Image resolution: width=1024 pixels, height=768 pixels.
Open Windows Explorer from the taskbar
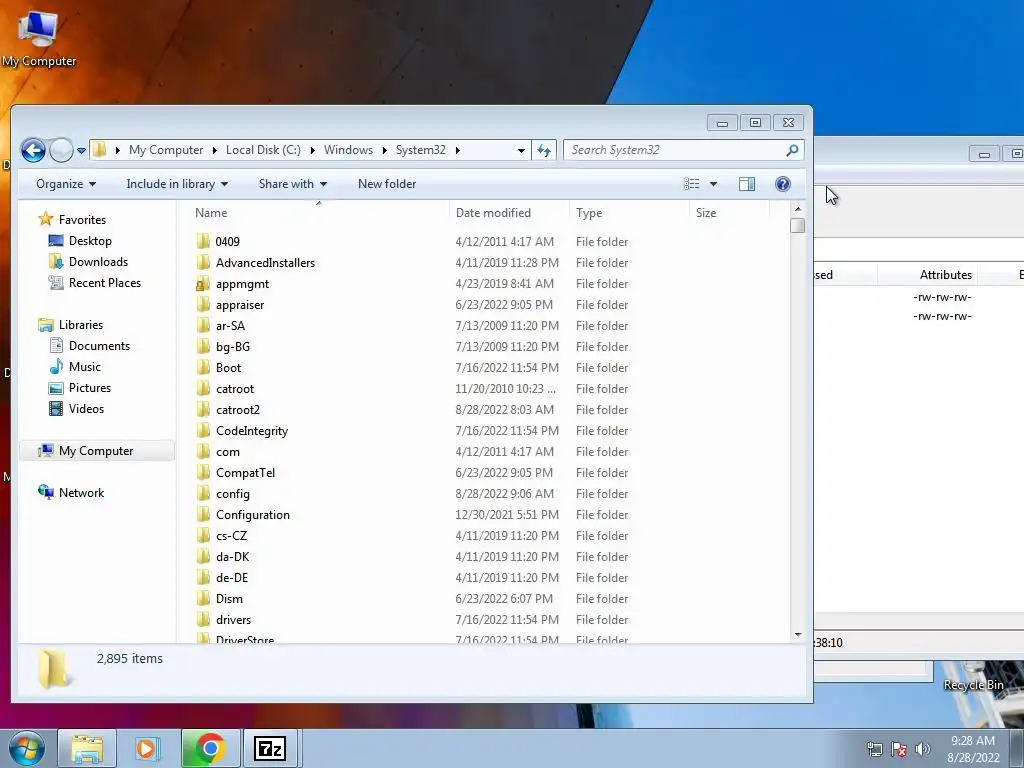click(x=87, y=748)
